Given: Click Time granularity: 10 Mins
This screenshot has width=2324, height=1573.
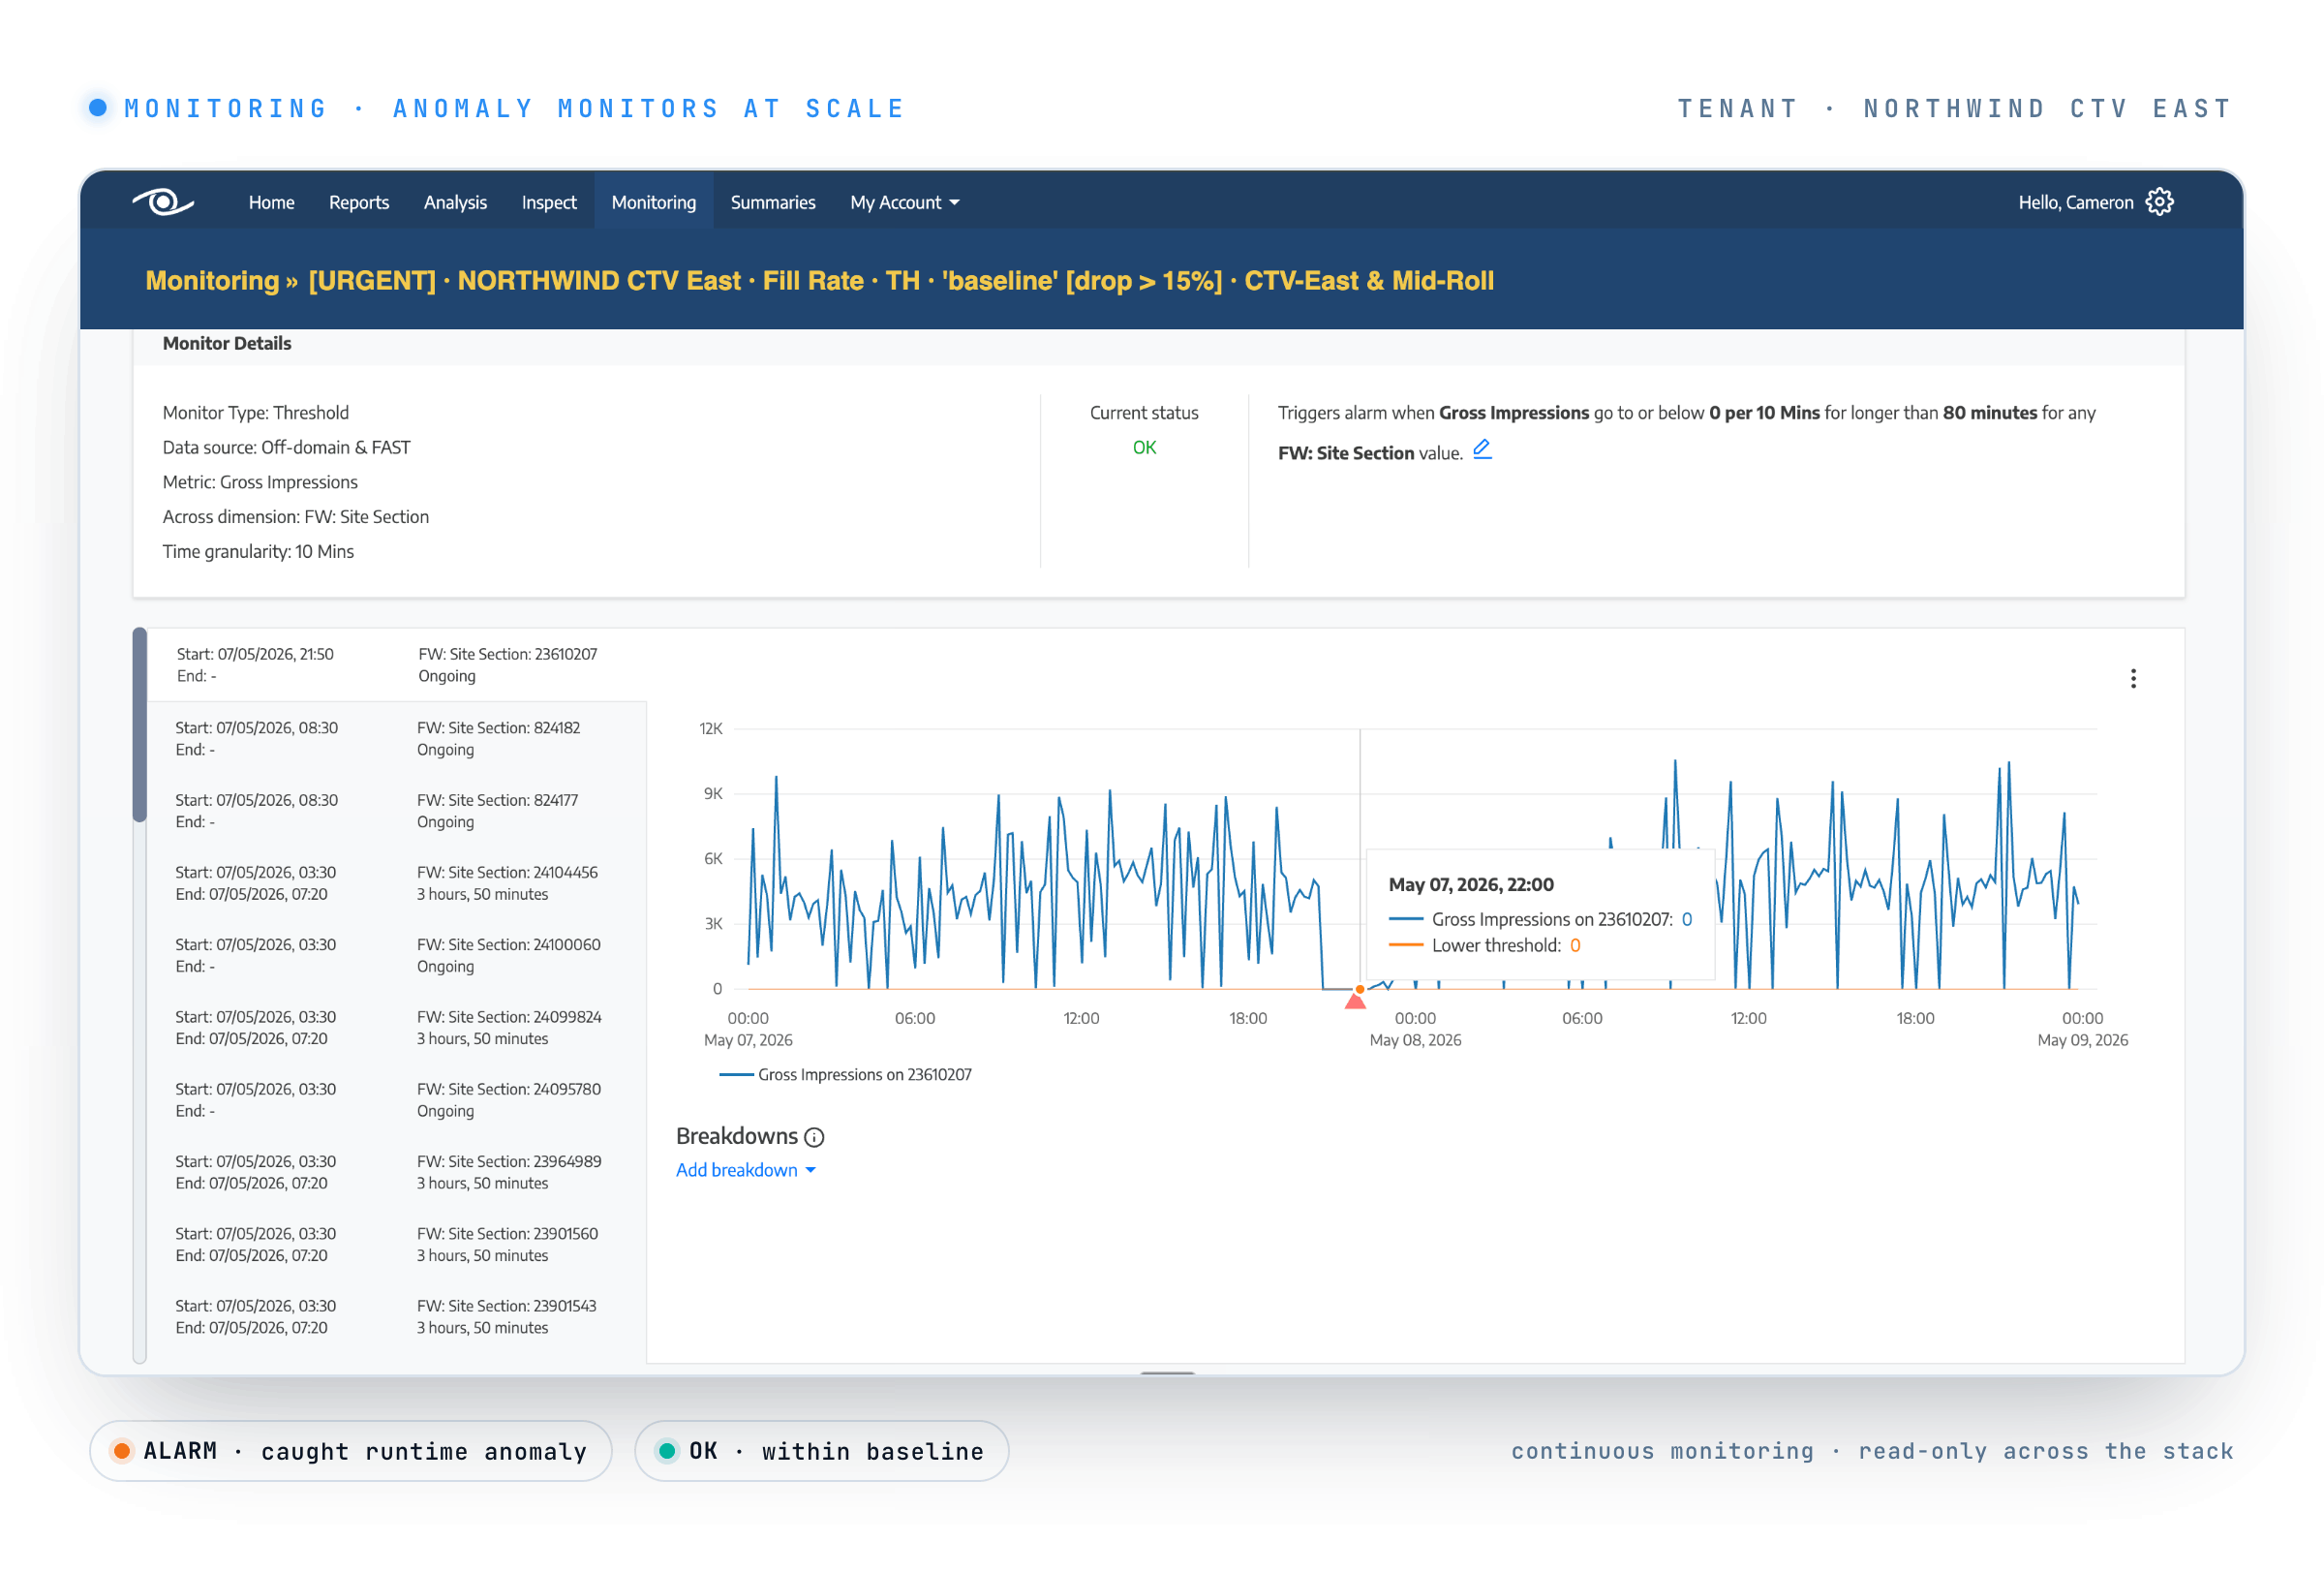Looking at the screenshot, I should click(258, 551).
